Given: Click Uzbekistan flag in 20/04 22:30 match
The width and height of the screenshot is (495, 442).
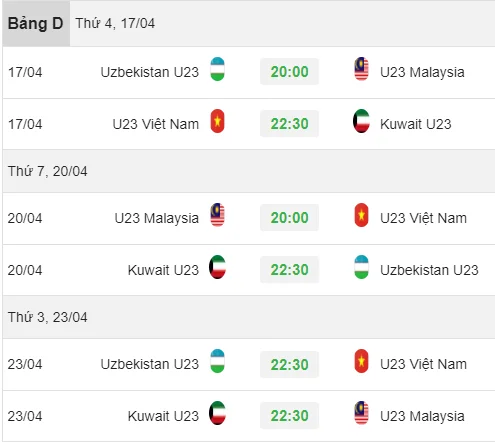Looking at the screenshot, I should tap(361, 267).
